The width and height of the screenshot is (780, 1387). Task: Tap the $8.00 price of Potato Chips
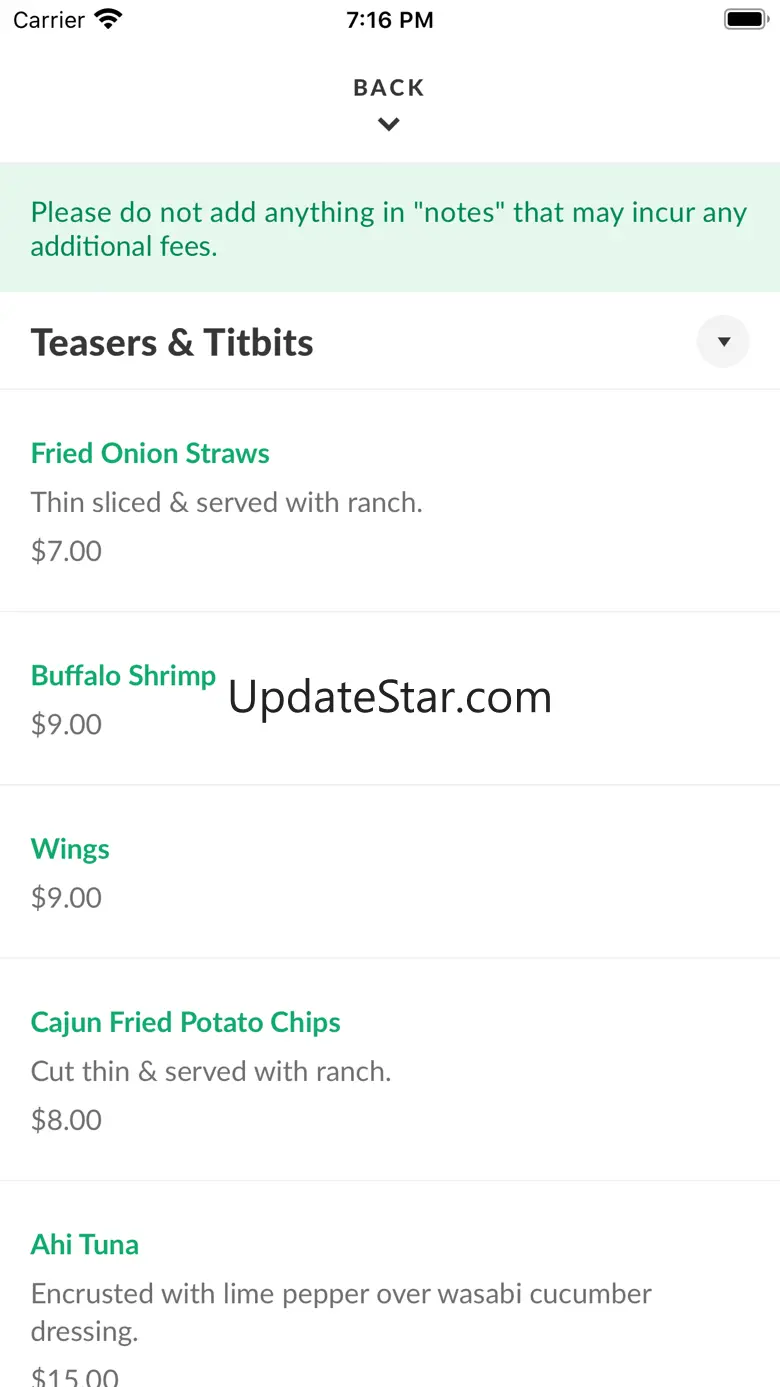coord(66,1119)
